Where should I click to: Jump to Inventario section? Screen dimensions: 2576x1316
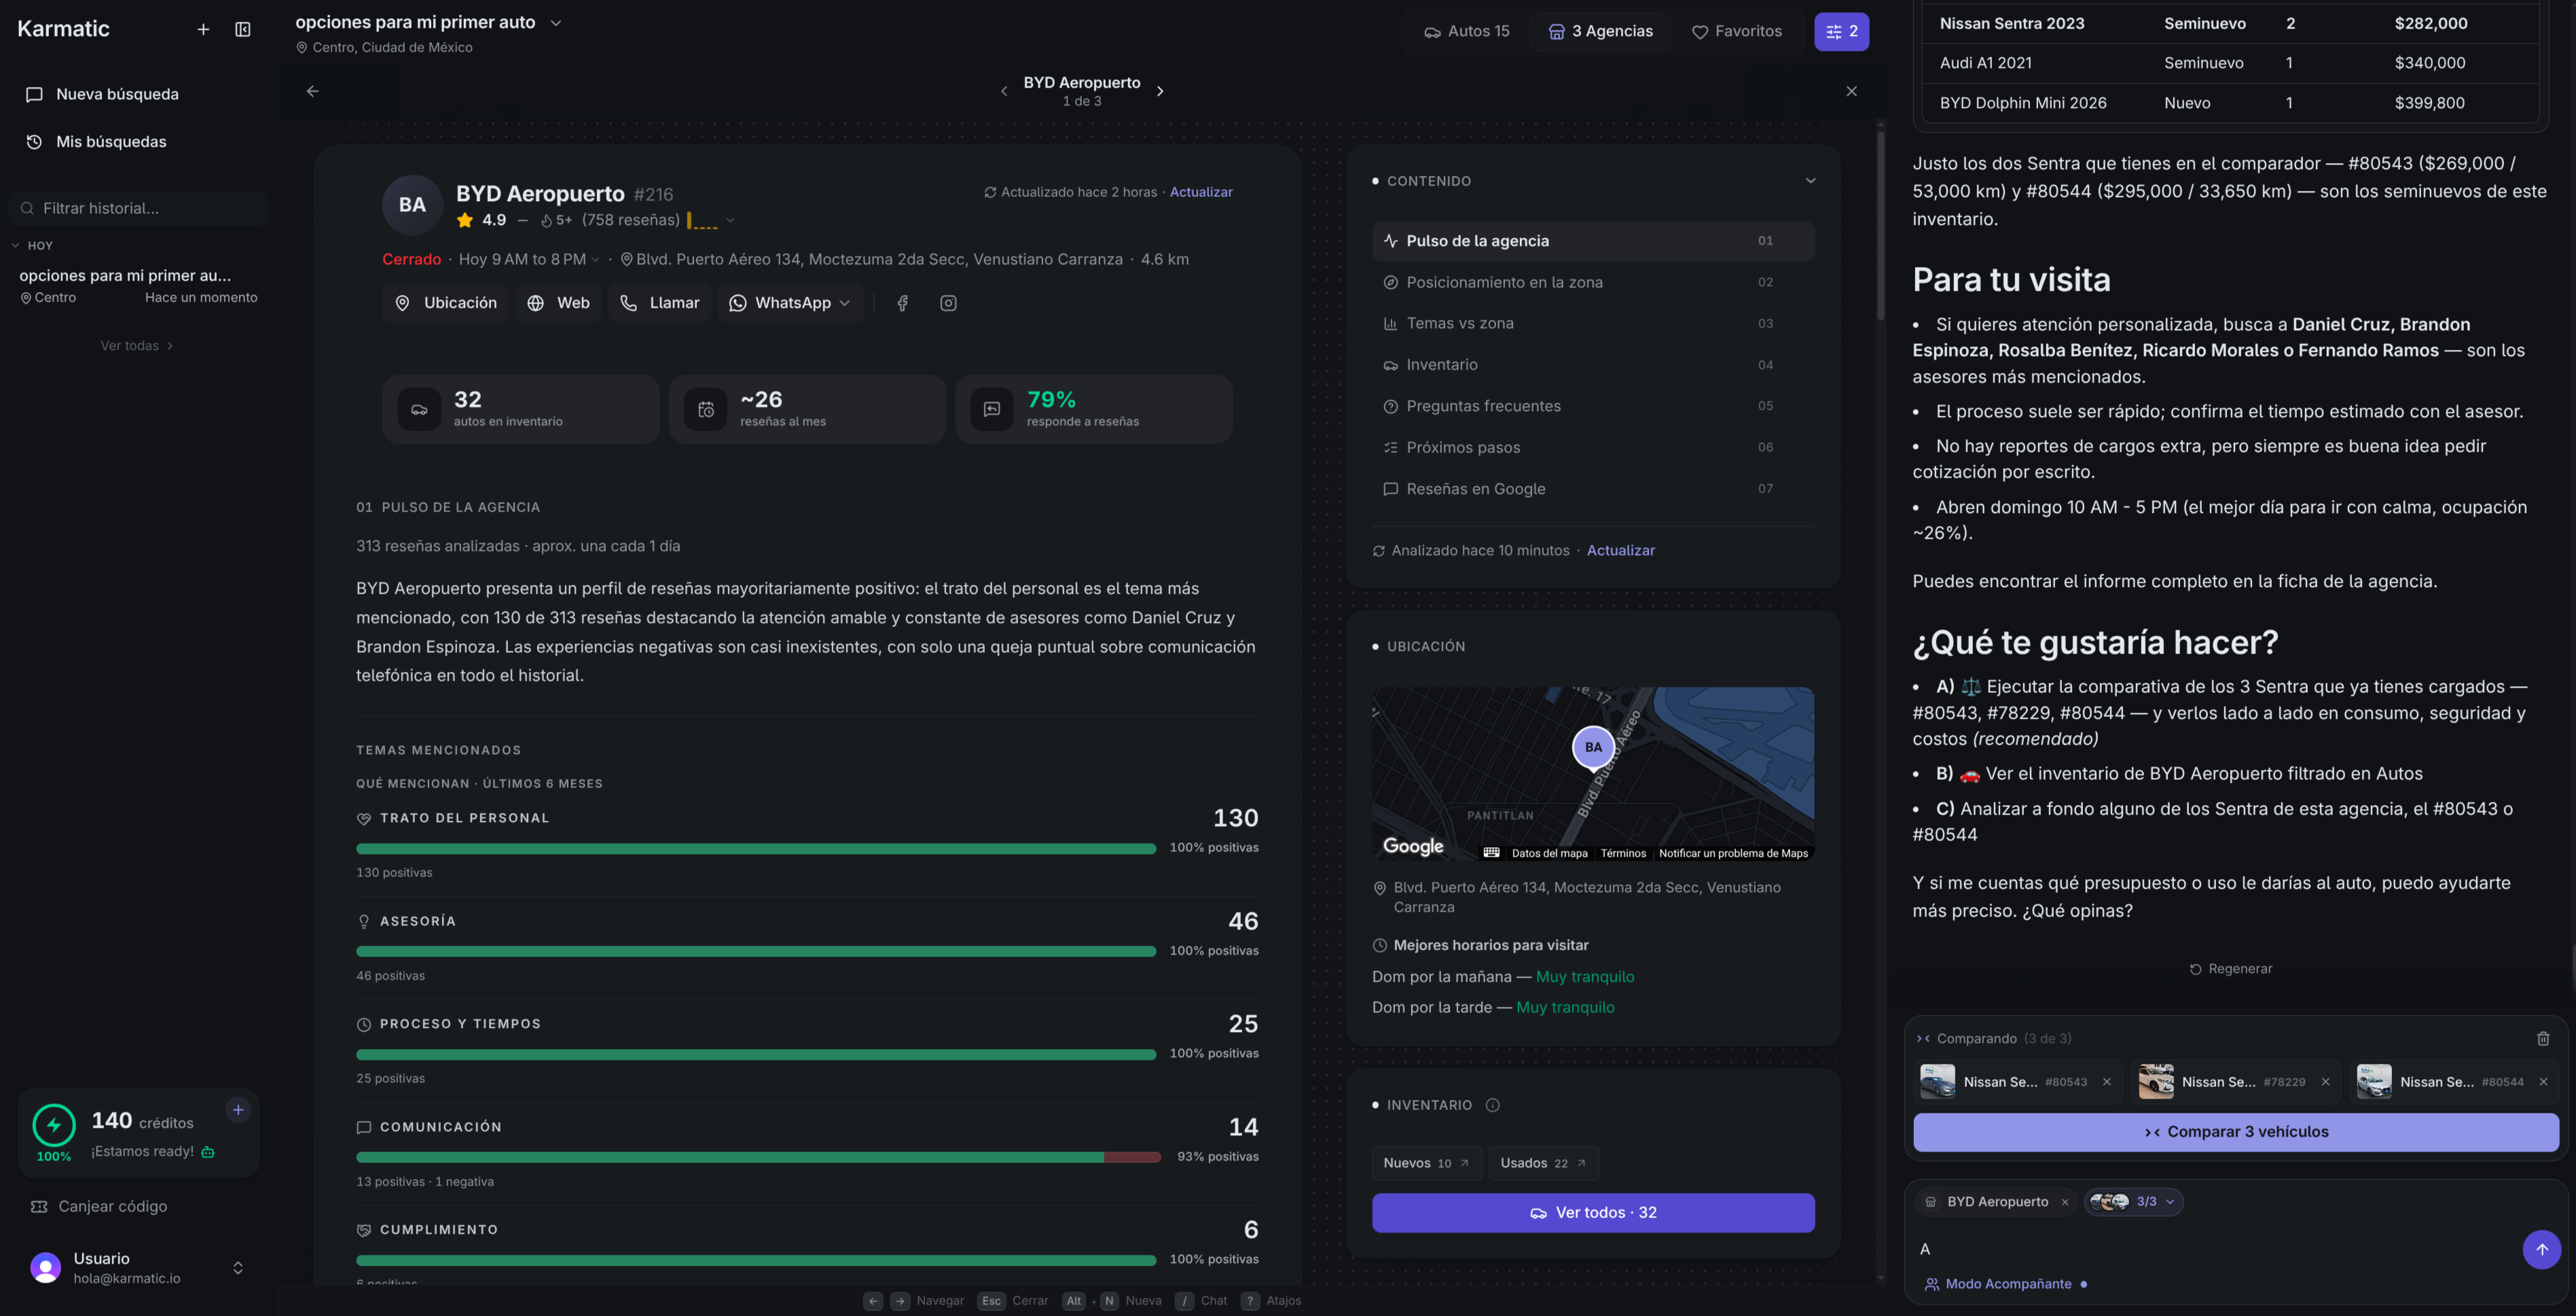1593,365
